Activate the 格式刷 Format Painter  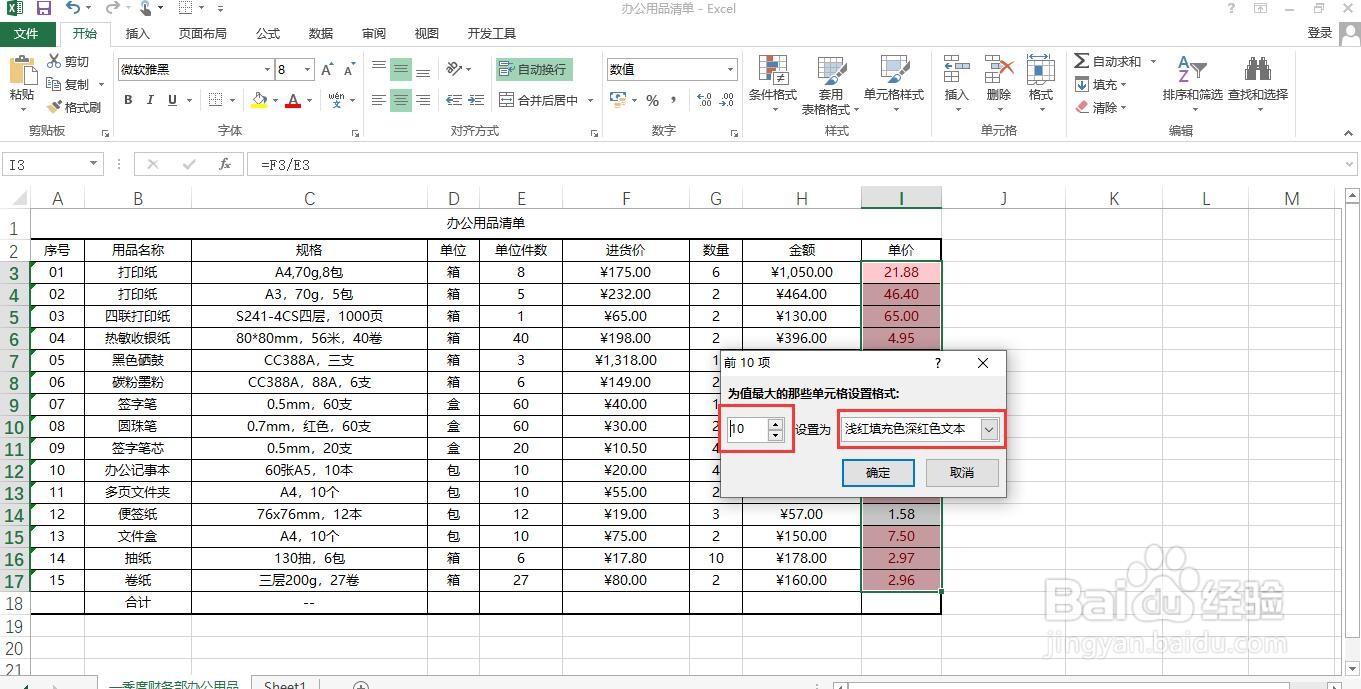74,106
